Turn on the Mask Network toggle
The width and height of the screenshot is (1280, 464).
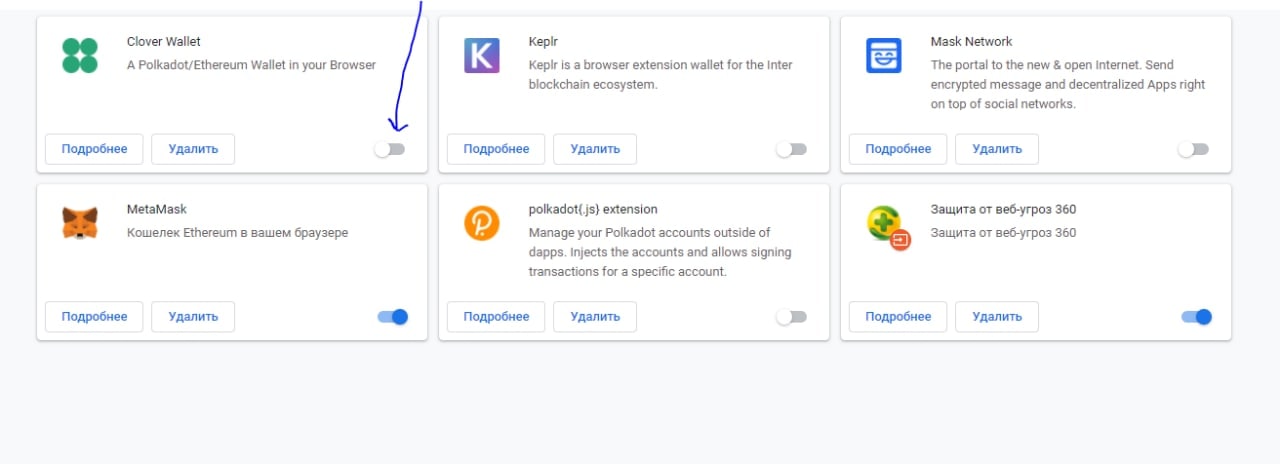tap(1193, 149)
